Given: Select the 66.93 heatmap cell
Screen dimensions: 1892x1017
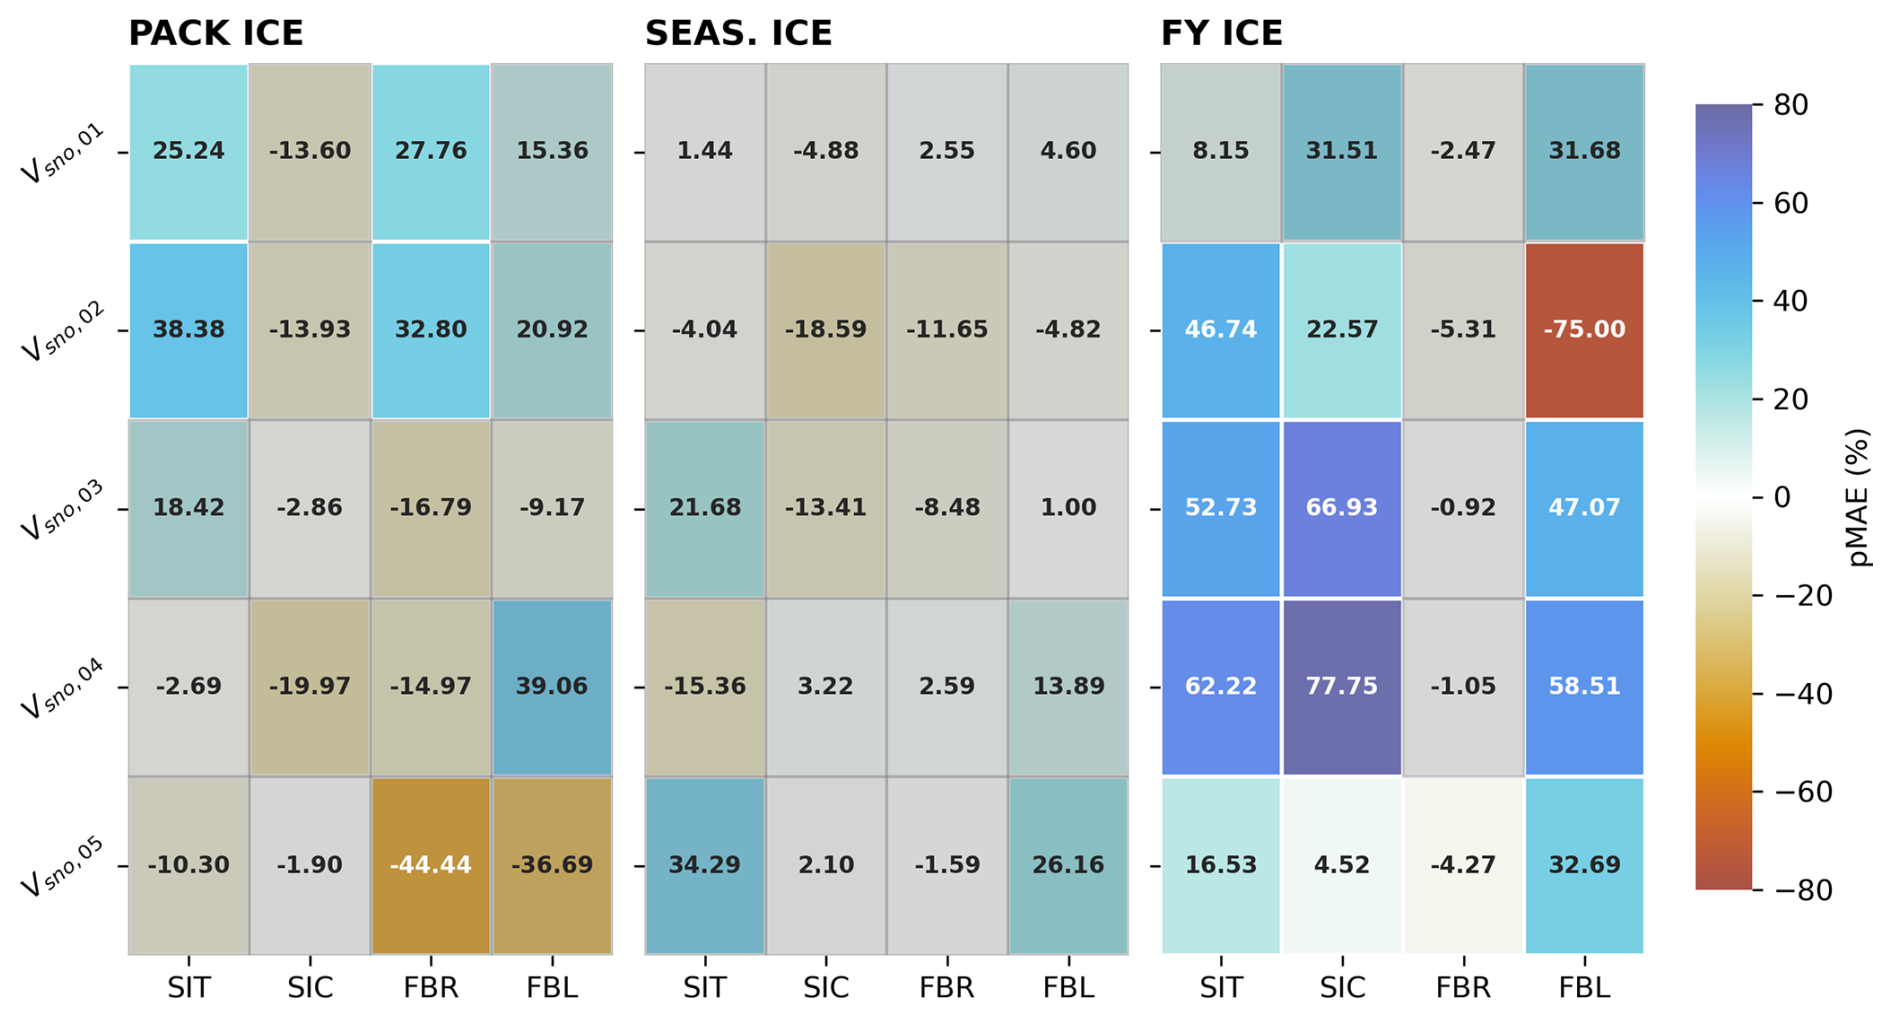Looking at the screenshot, I should point(1341,508).
